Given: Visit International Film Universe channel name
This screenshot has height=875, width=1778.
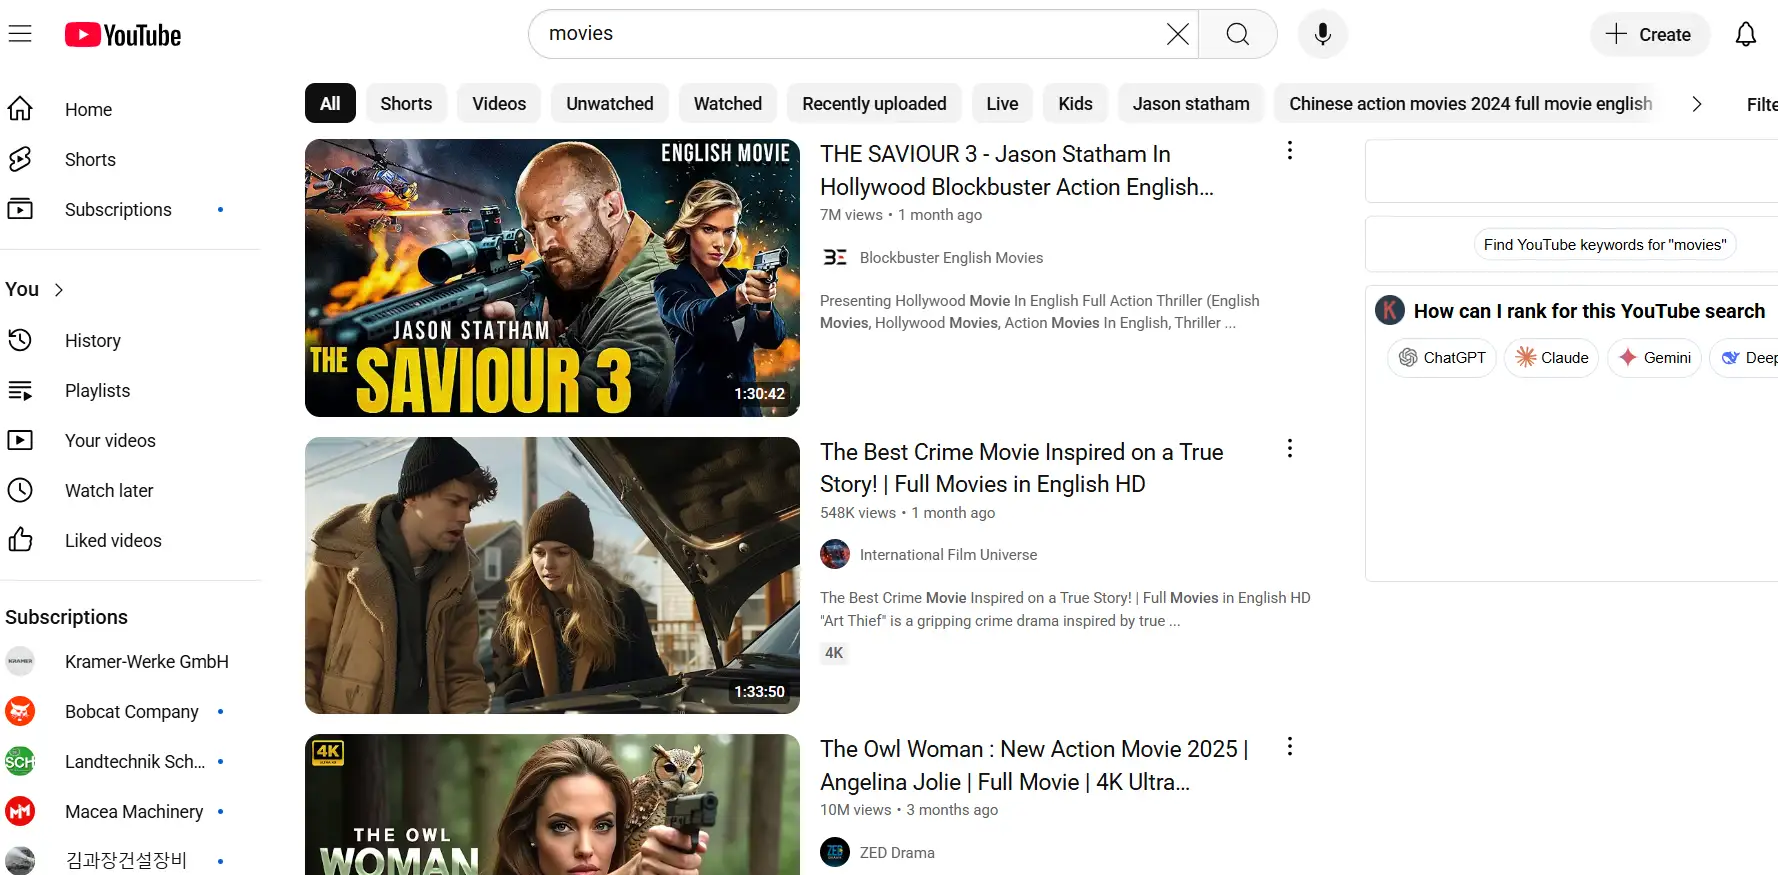Looking at the screenshot, I should click(948, 554).
